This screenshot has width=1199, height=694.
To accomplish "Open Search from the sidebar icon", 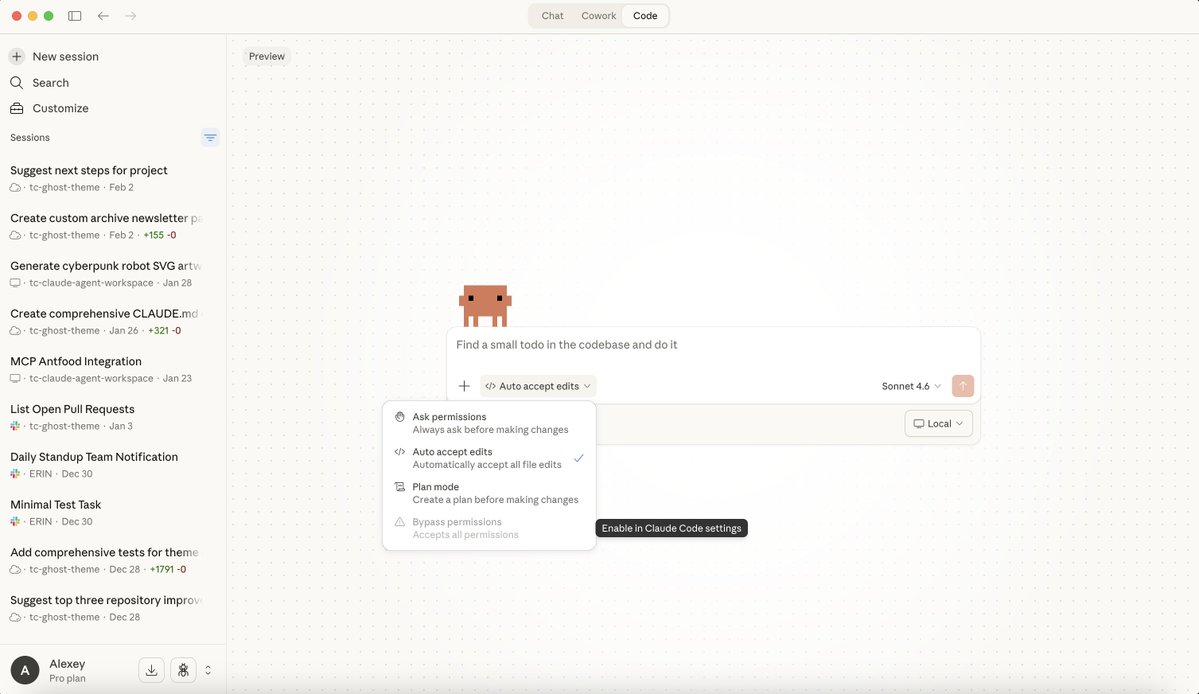I will 14,82.
